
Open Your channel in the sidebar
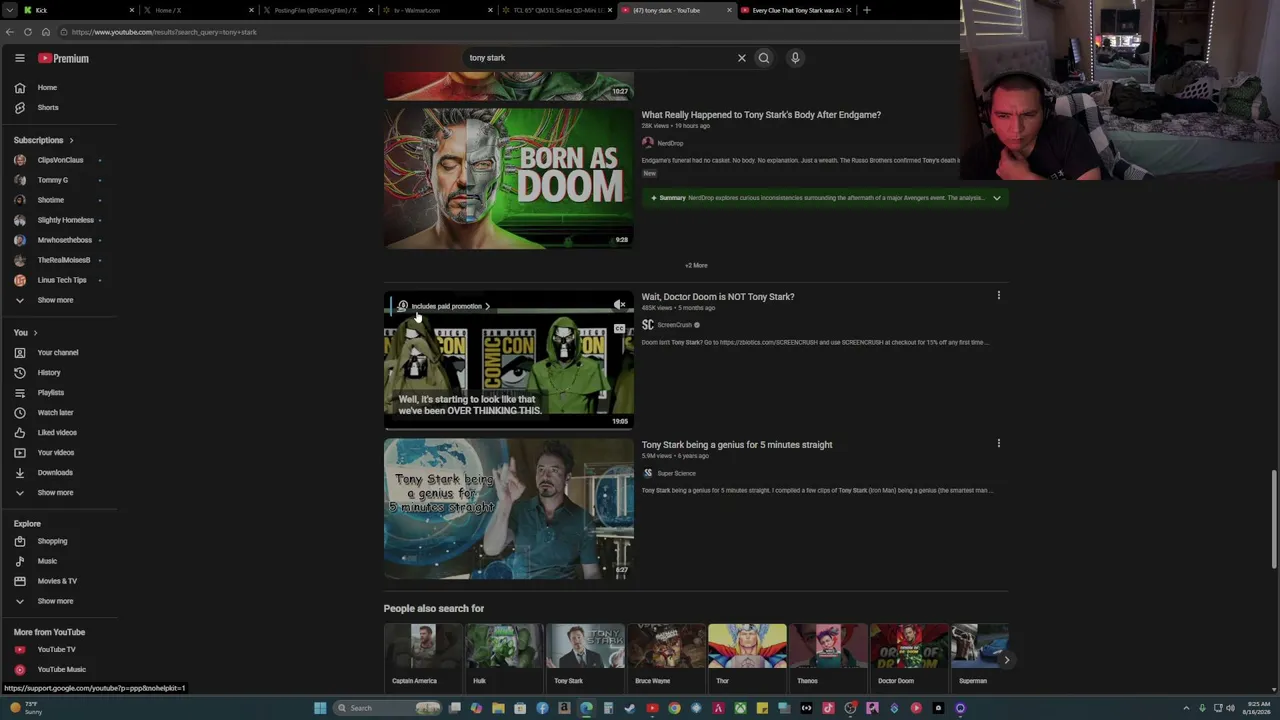[58, 353]
